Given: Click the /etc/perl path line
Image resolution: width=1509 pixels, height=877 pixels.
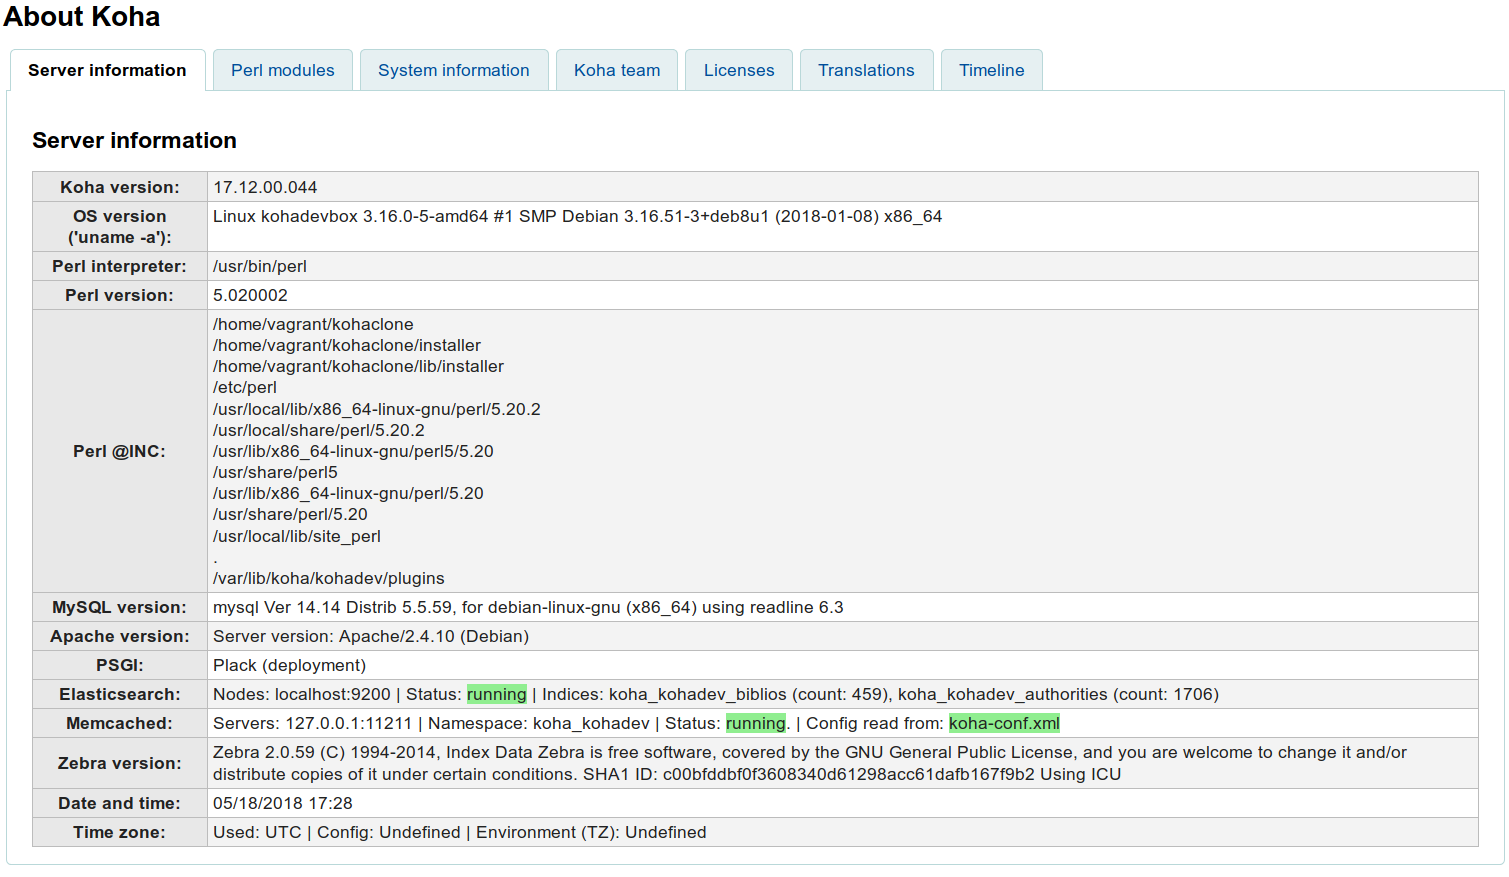Looking at the screenshot, I should (245, 387).
